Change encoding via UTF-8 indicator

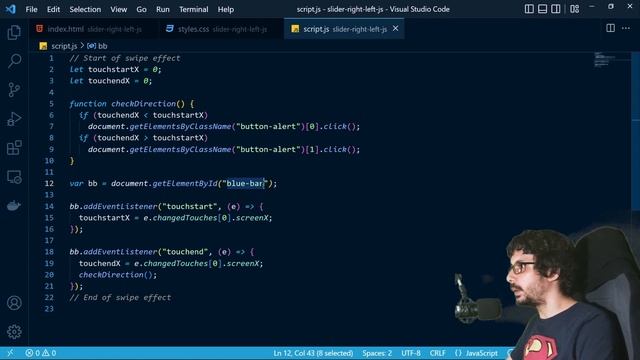(411, 353)
